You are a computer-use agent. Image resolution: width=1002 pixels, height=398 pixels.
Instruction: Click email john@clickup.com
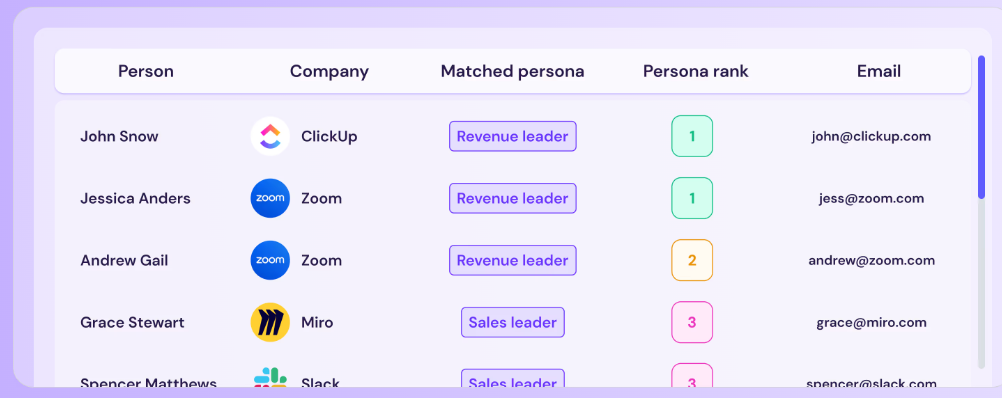(x=871, y=136)
